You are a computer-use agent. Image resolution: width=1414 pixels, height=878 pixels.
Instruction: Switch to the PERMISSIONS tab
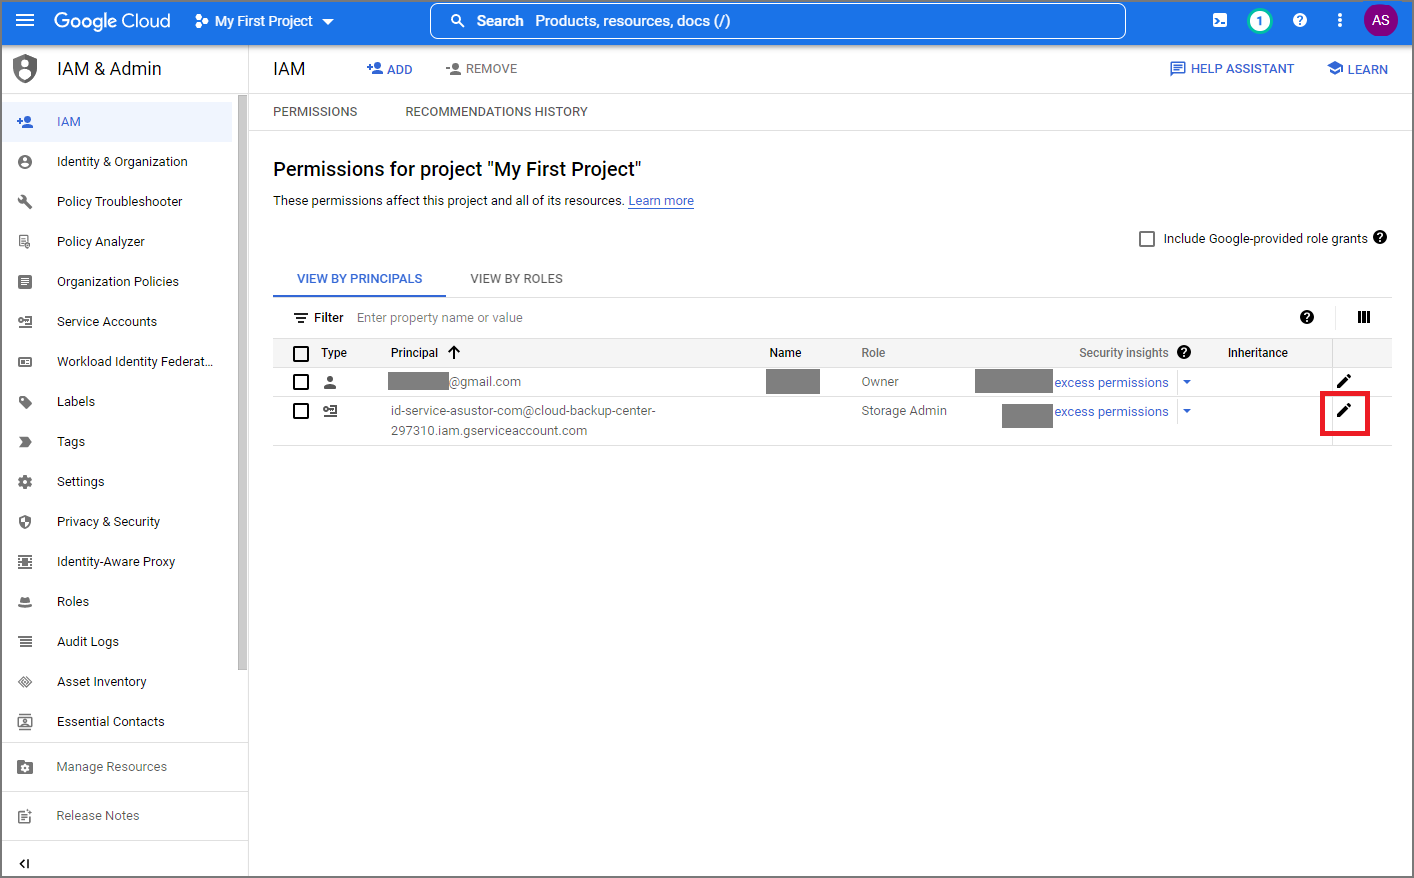(x=315, y=112)
